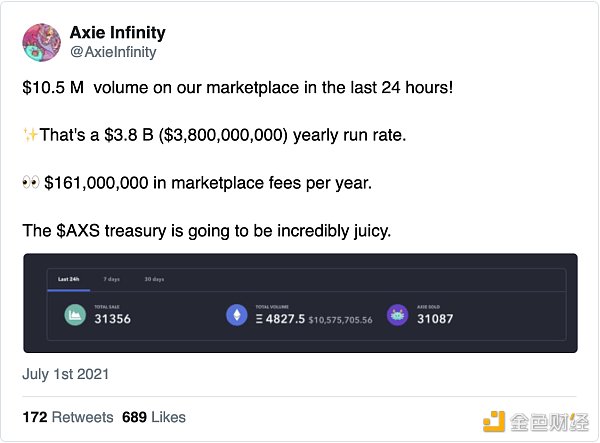Switch to the 7 days tab
This screenshot has height=443, width=600.
click(111, 280)
